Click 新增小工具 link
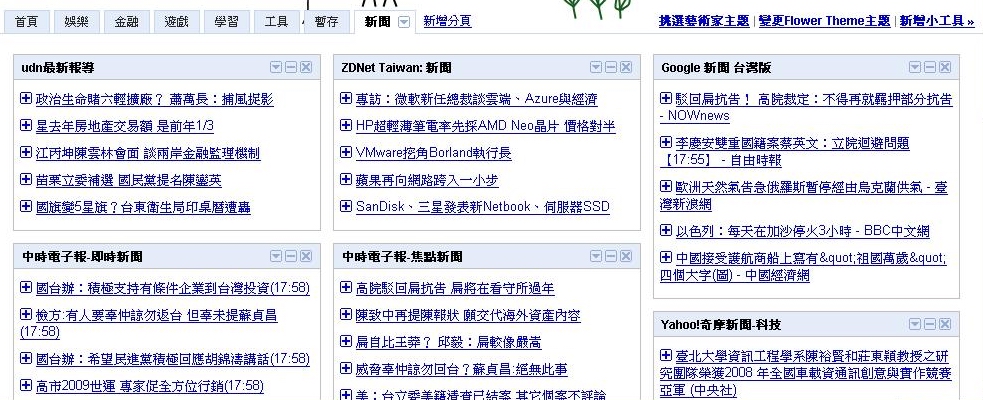The width and height of the screenshot is (983, 400). [937, 21]
